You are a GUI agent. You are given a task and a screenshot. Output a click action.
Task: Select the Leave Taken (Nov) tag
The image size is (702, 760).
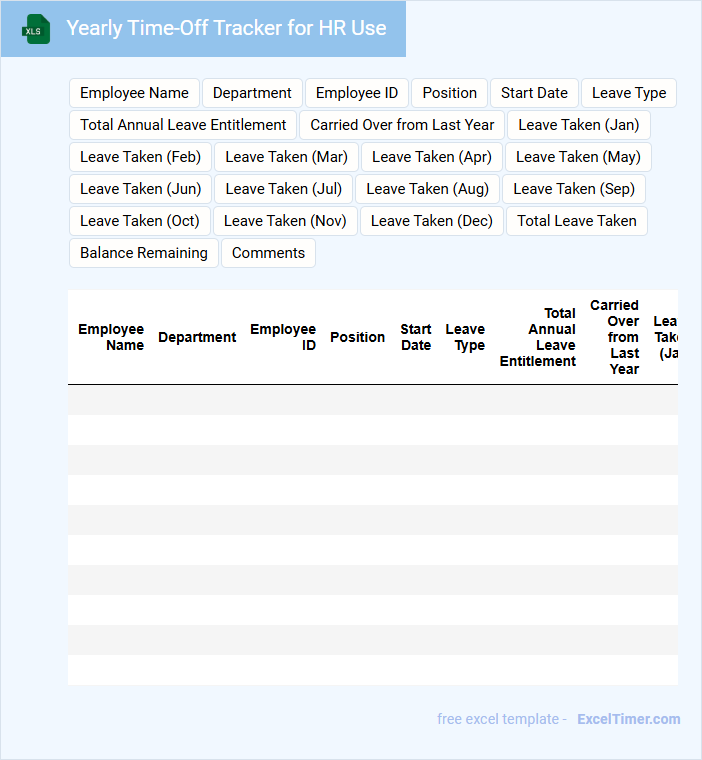point(285,221)
